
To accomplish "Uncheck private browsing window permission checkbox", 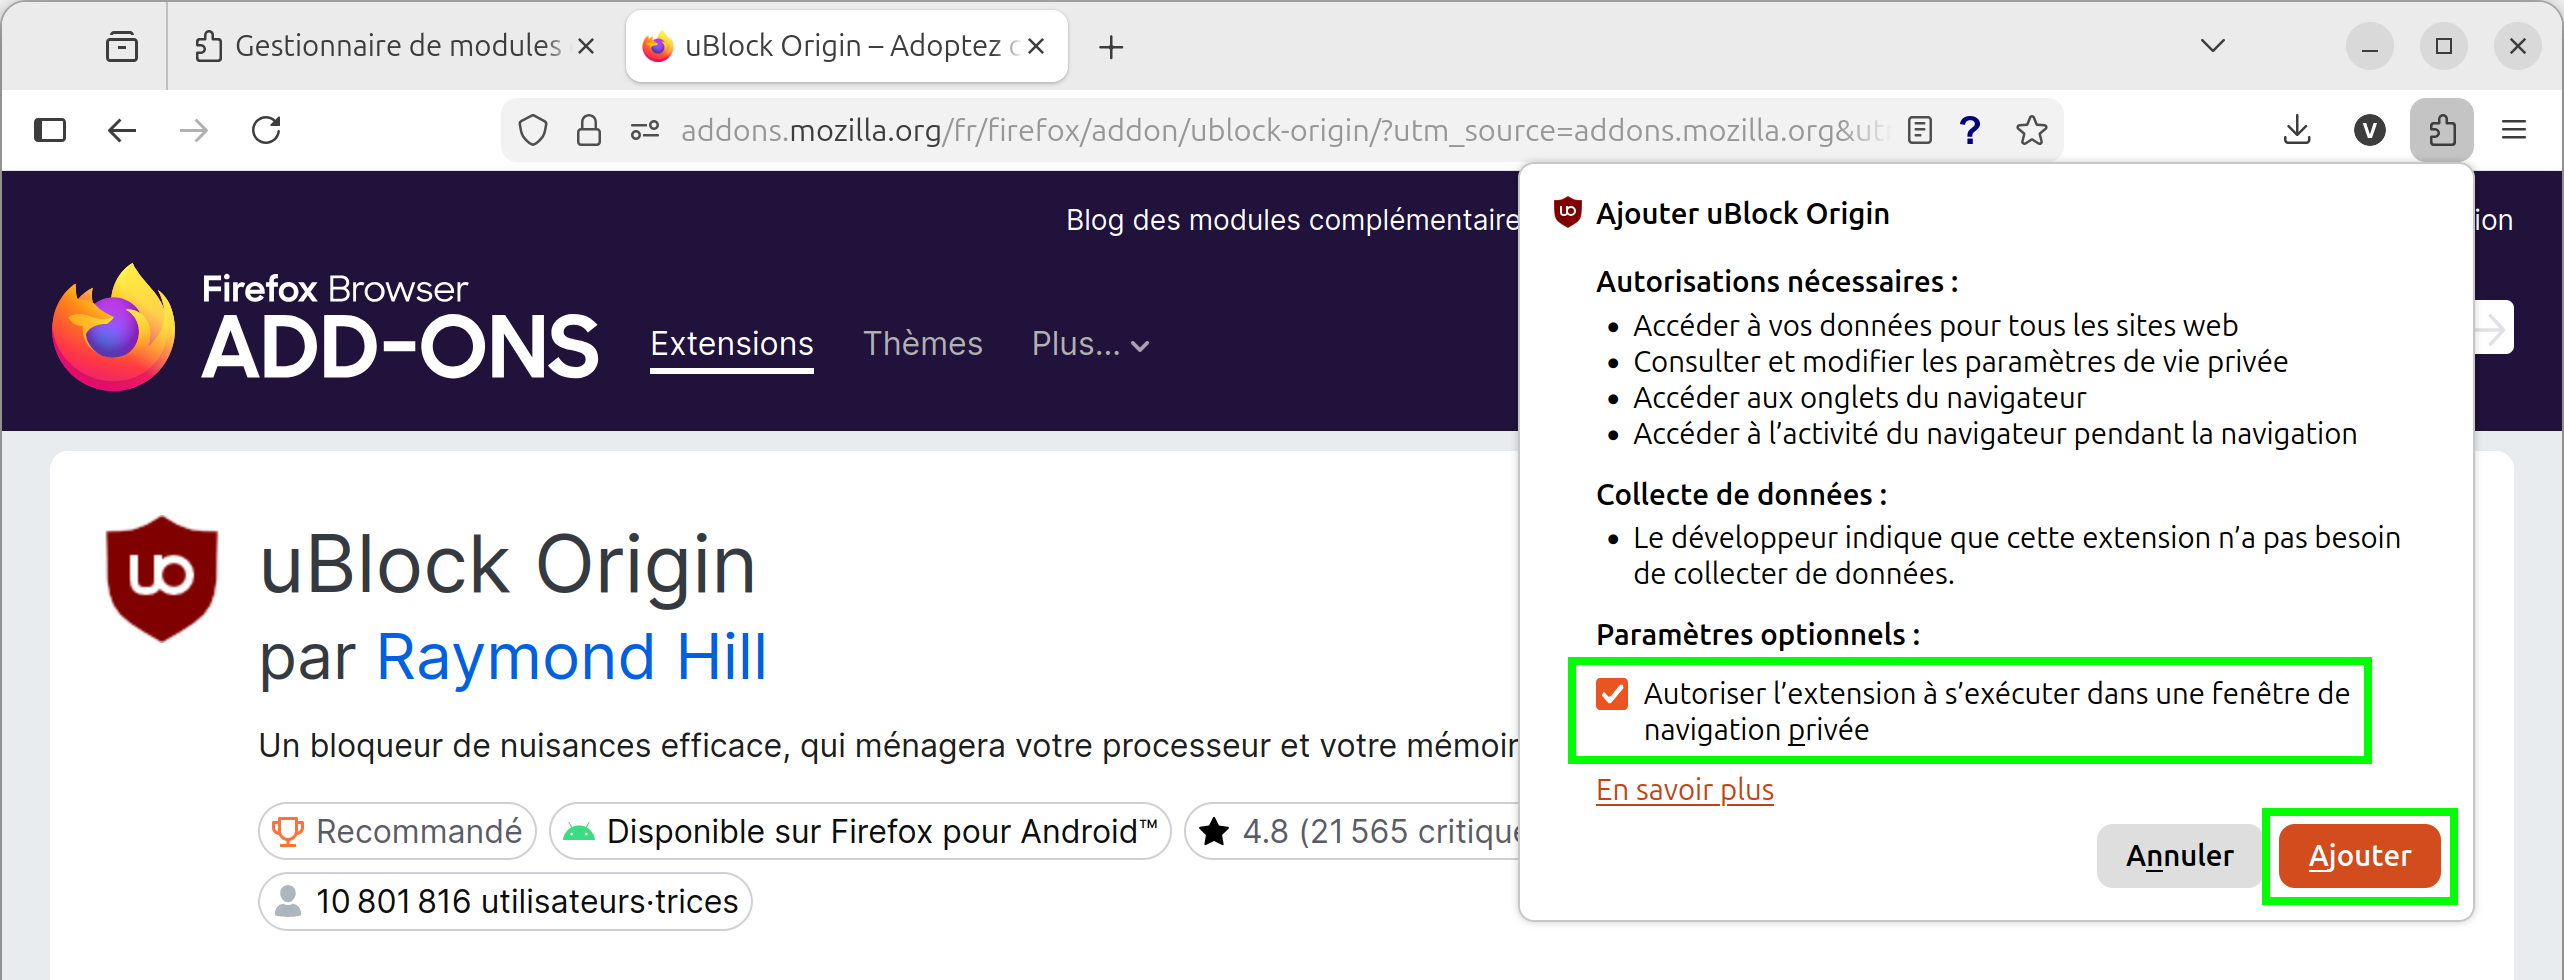I will 1612,694.
